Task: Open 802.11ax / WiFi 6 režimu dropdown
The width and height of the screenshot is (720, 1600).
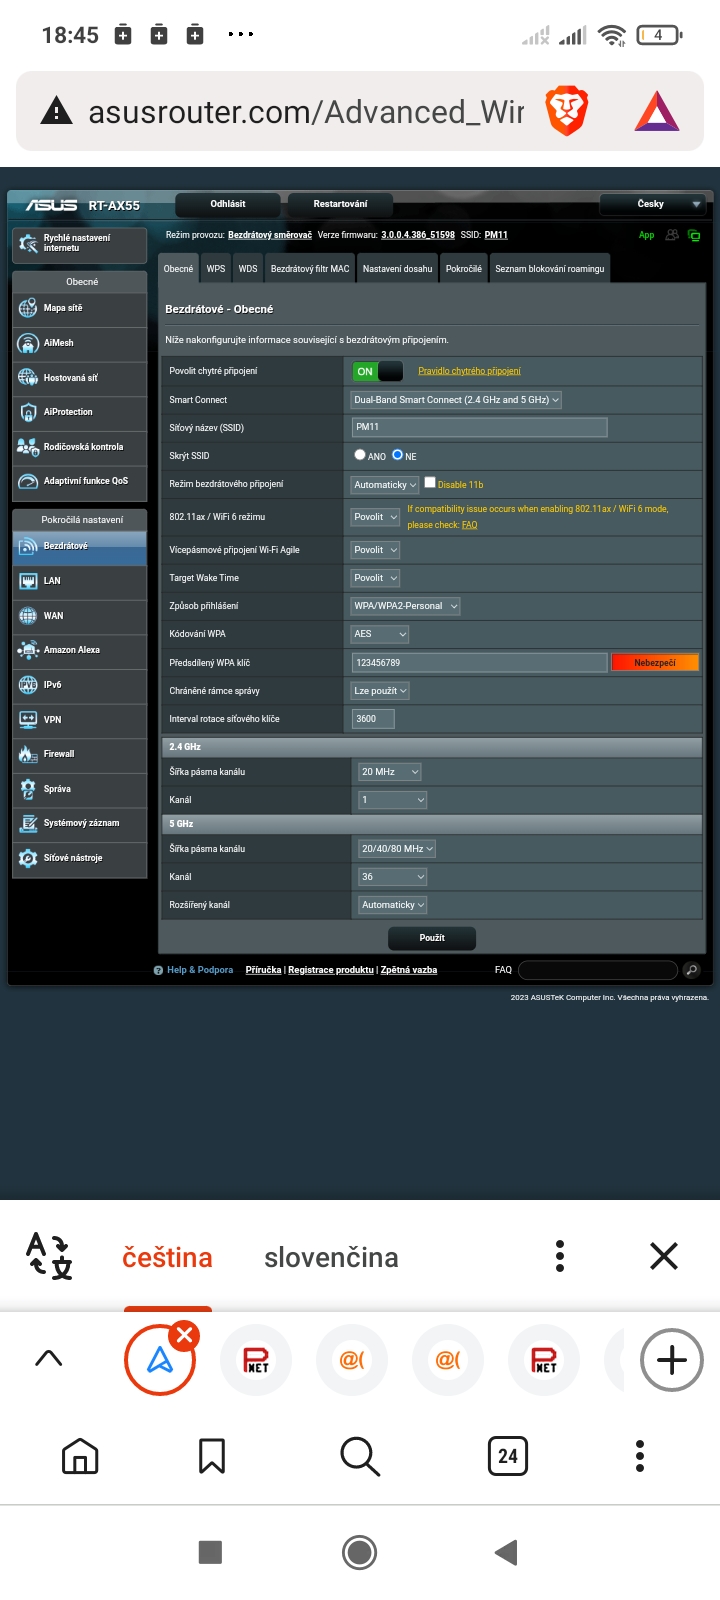Action: click(376, 517)
